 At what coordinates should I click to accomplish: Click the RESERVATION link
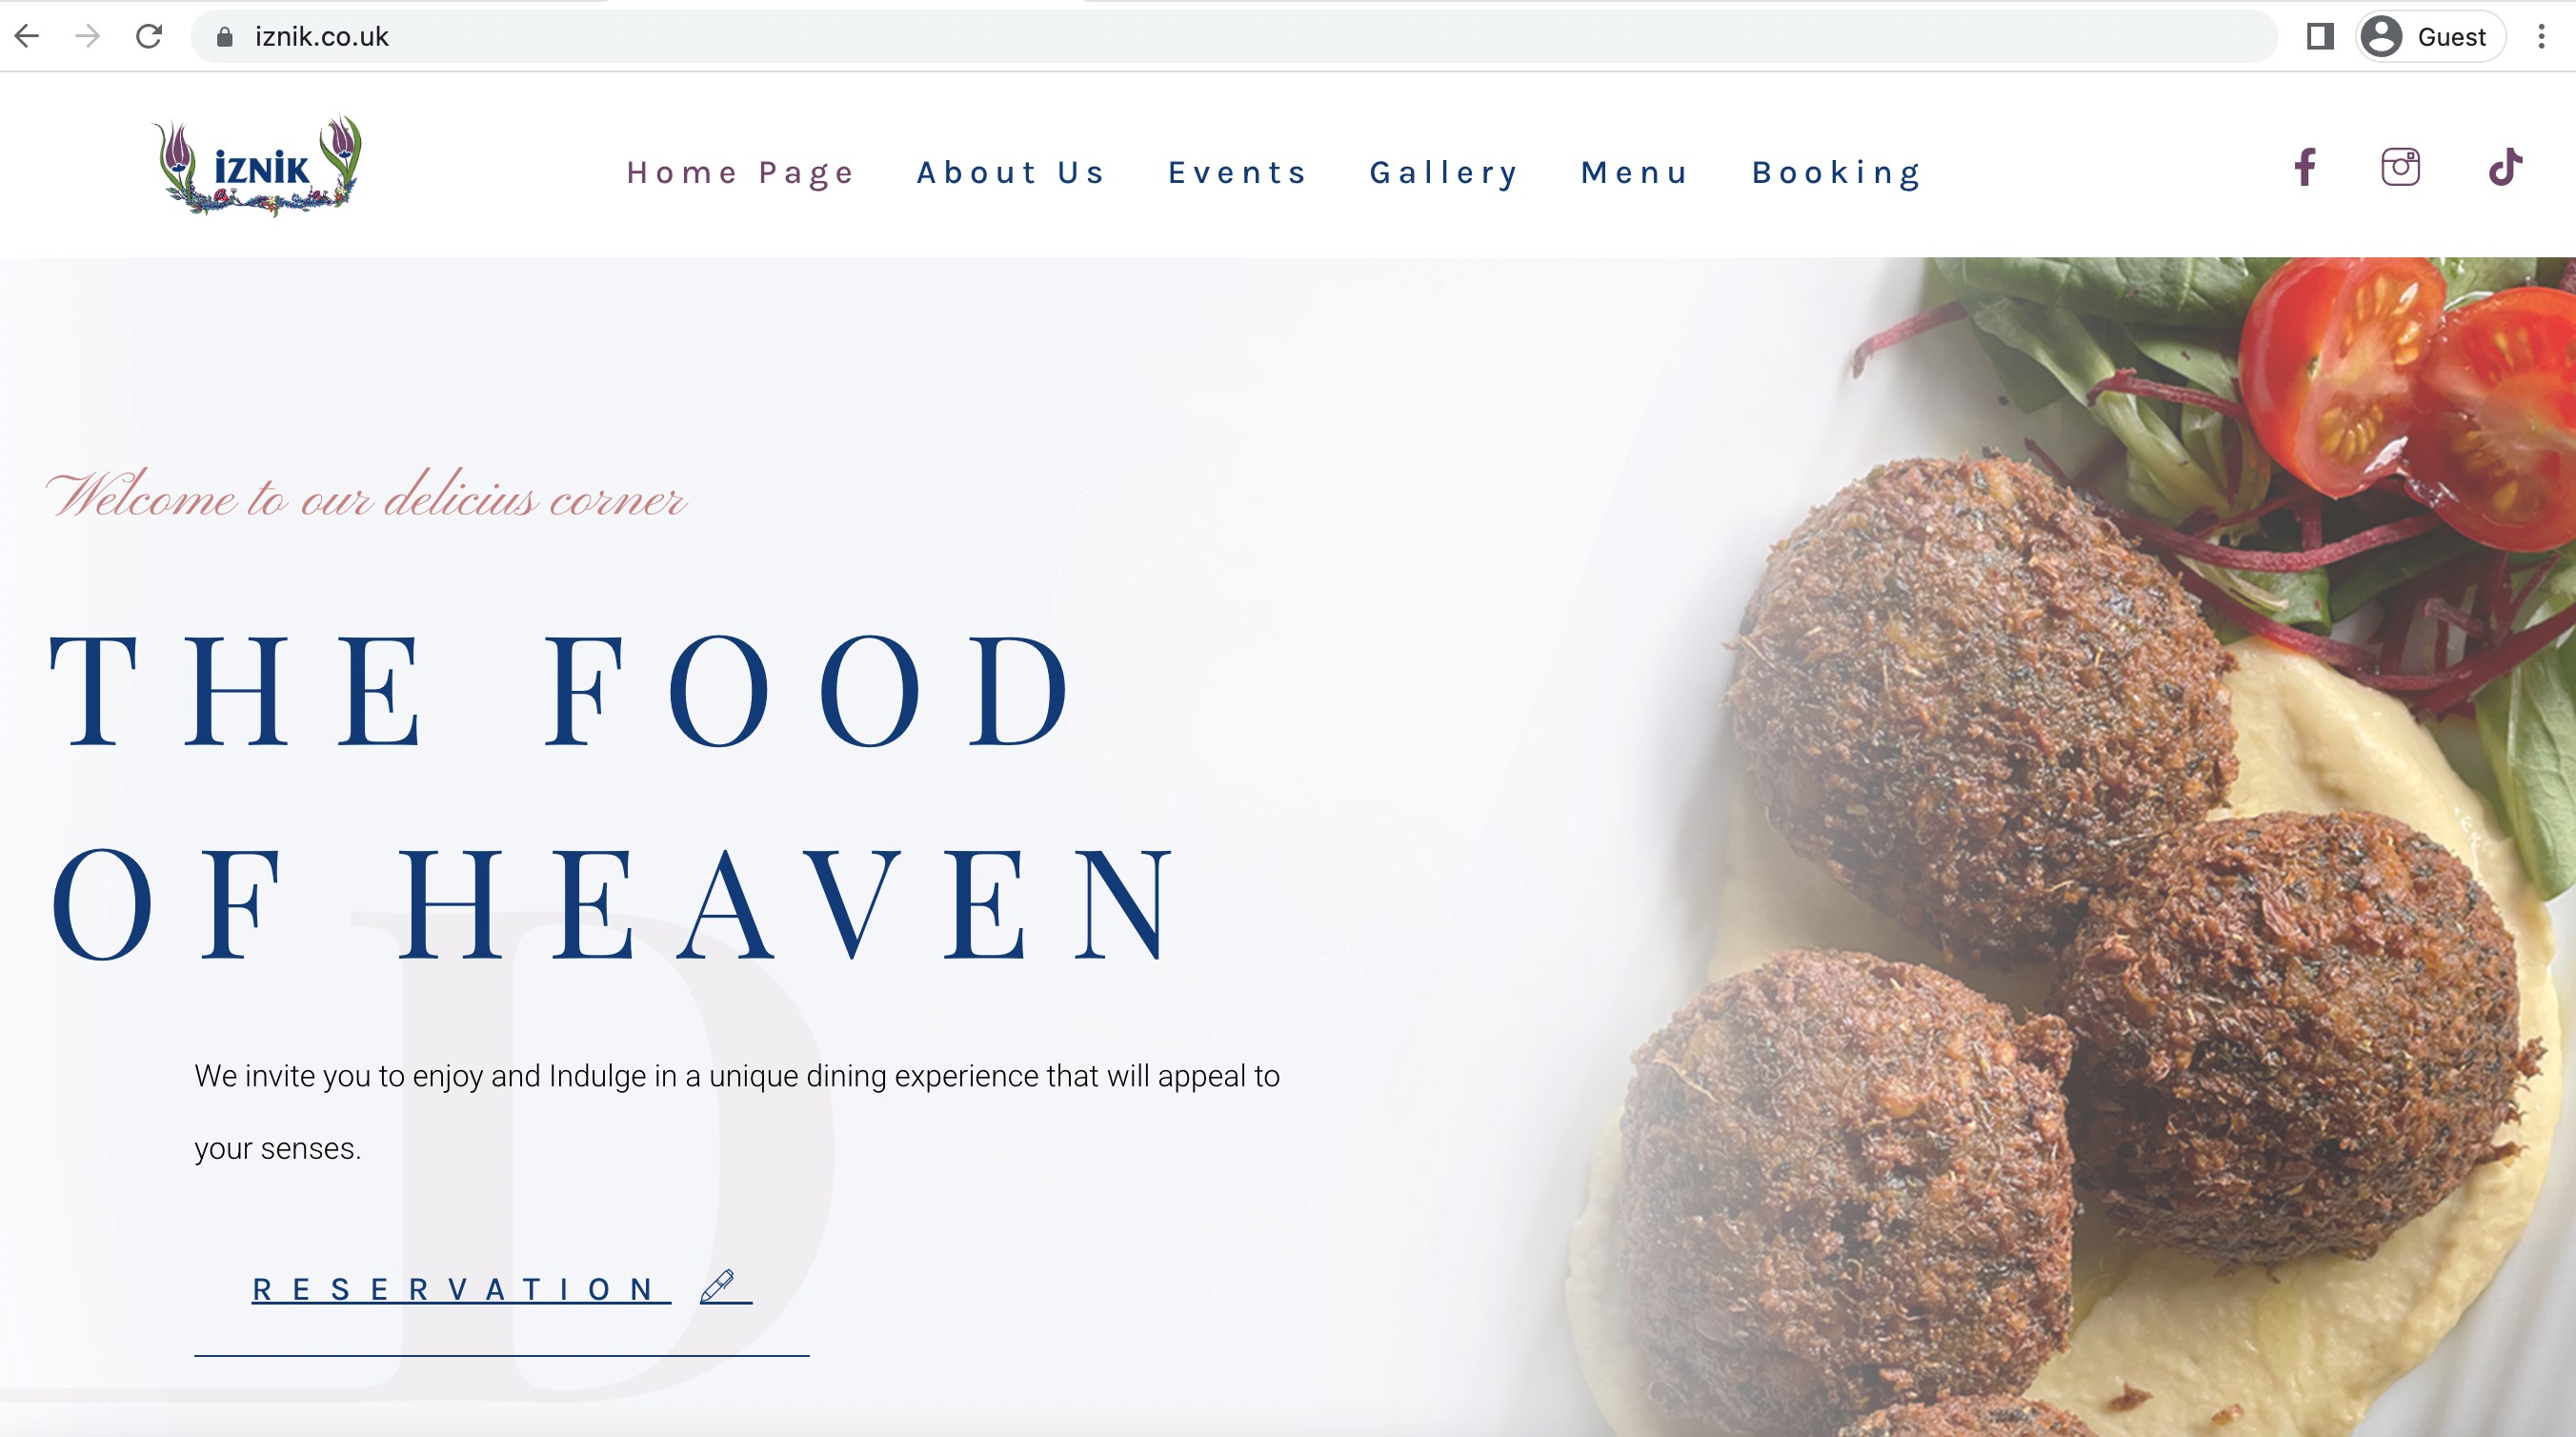pyautogui.click(x=455, y=1289)
